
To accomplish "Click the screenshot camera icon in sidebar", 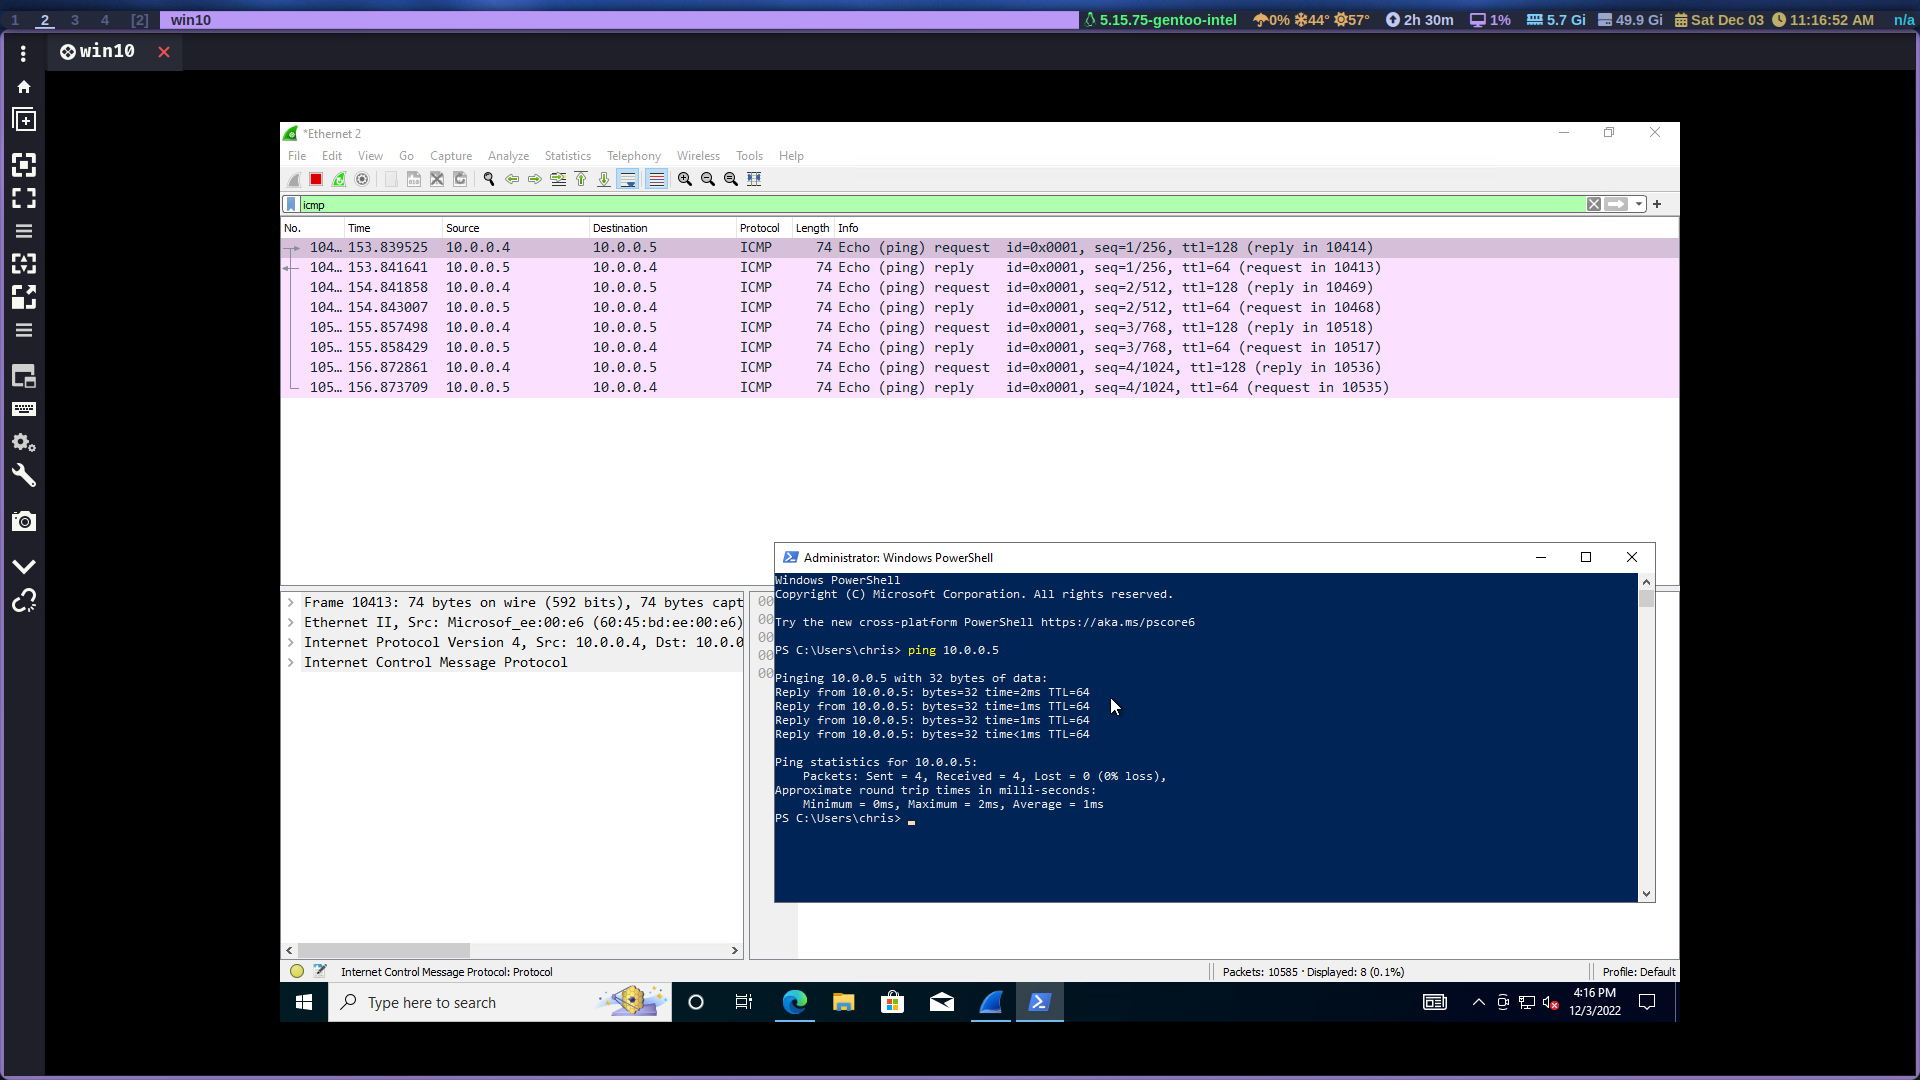I will point(24,521).
